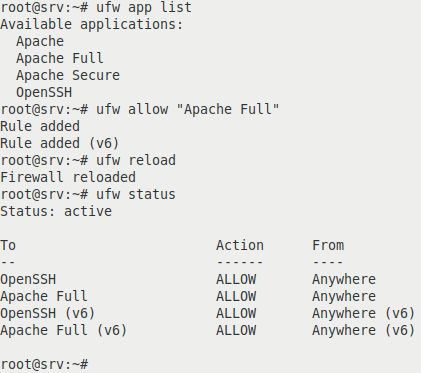Click ALLOW in the OpenSSH (v6) row
This screenshot has width=421, height=373.
pos(236,313)
